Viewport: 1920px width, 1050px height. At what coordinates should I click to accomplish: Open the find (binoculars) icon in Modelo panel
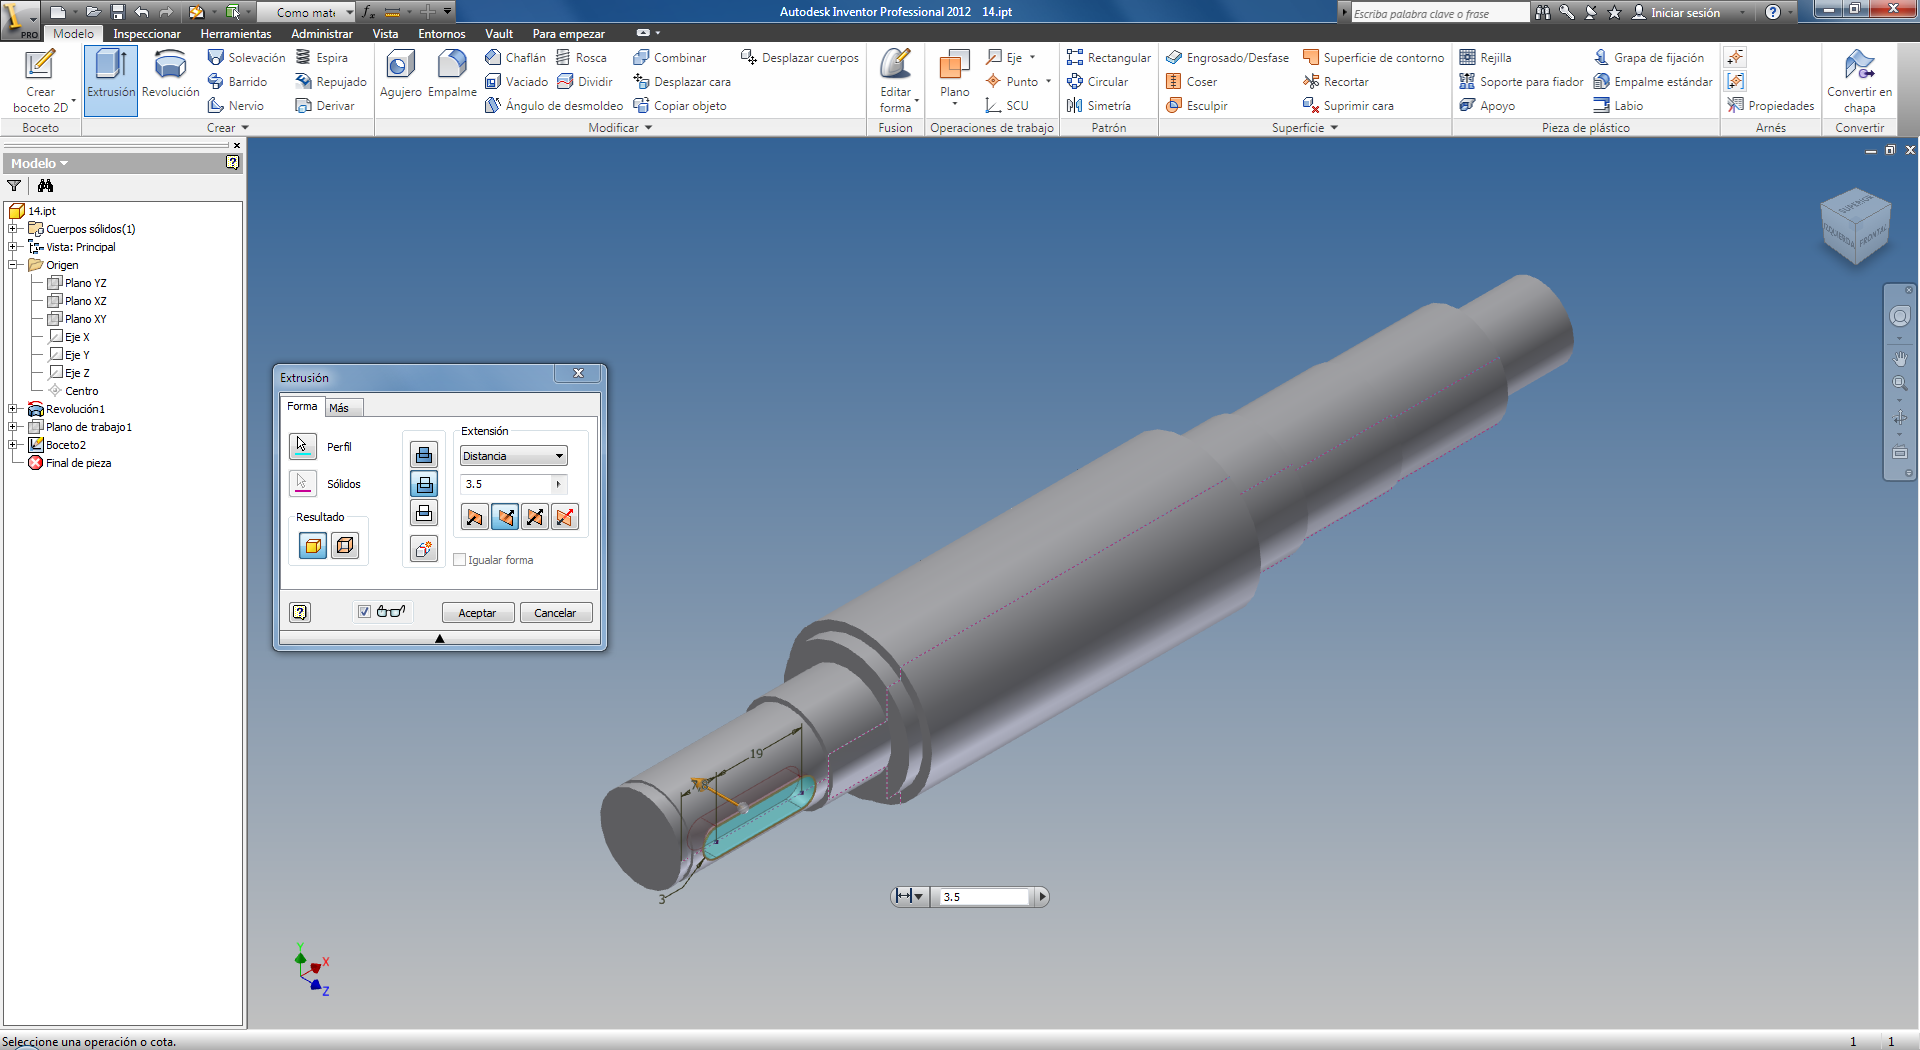[45, 186]
